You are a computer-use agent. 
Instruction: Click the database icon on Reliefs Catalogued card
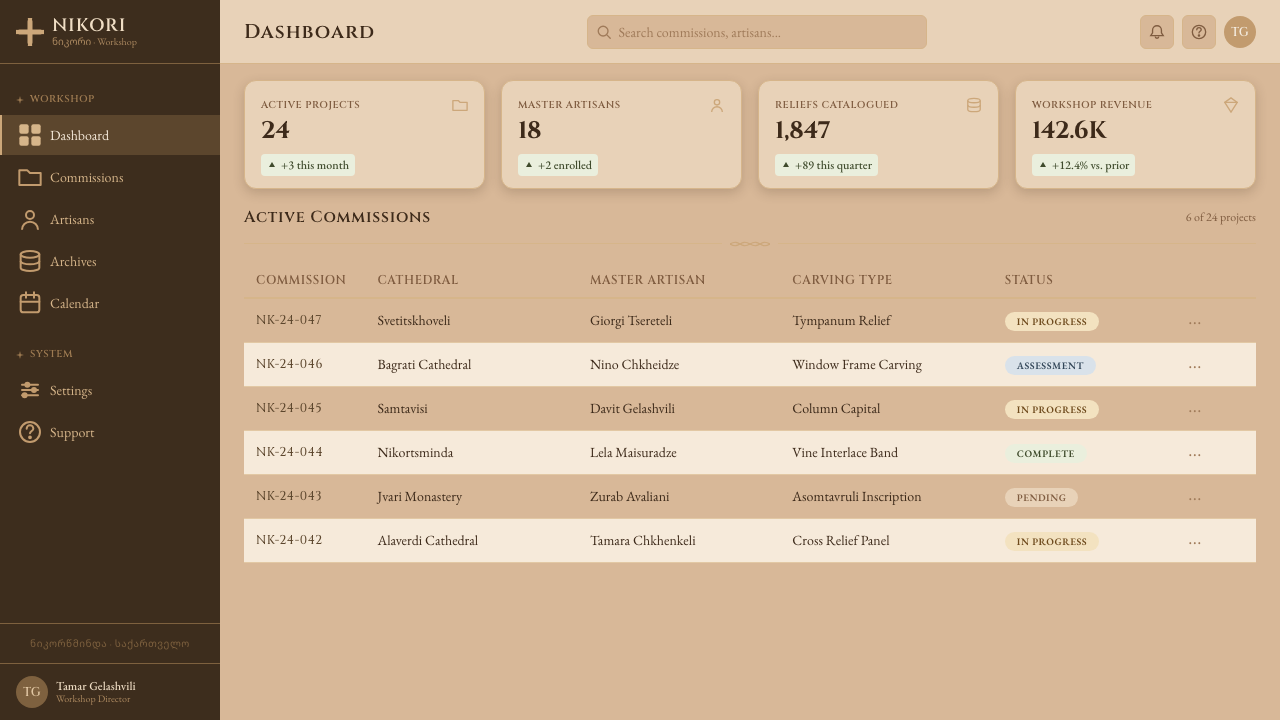[974, 105]
